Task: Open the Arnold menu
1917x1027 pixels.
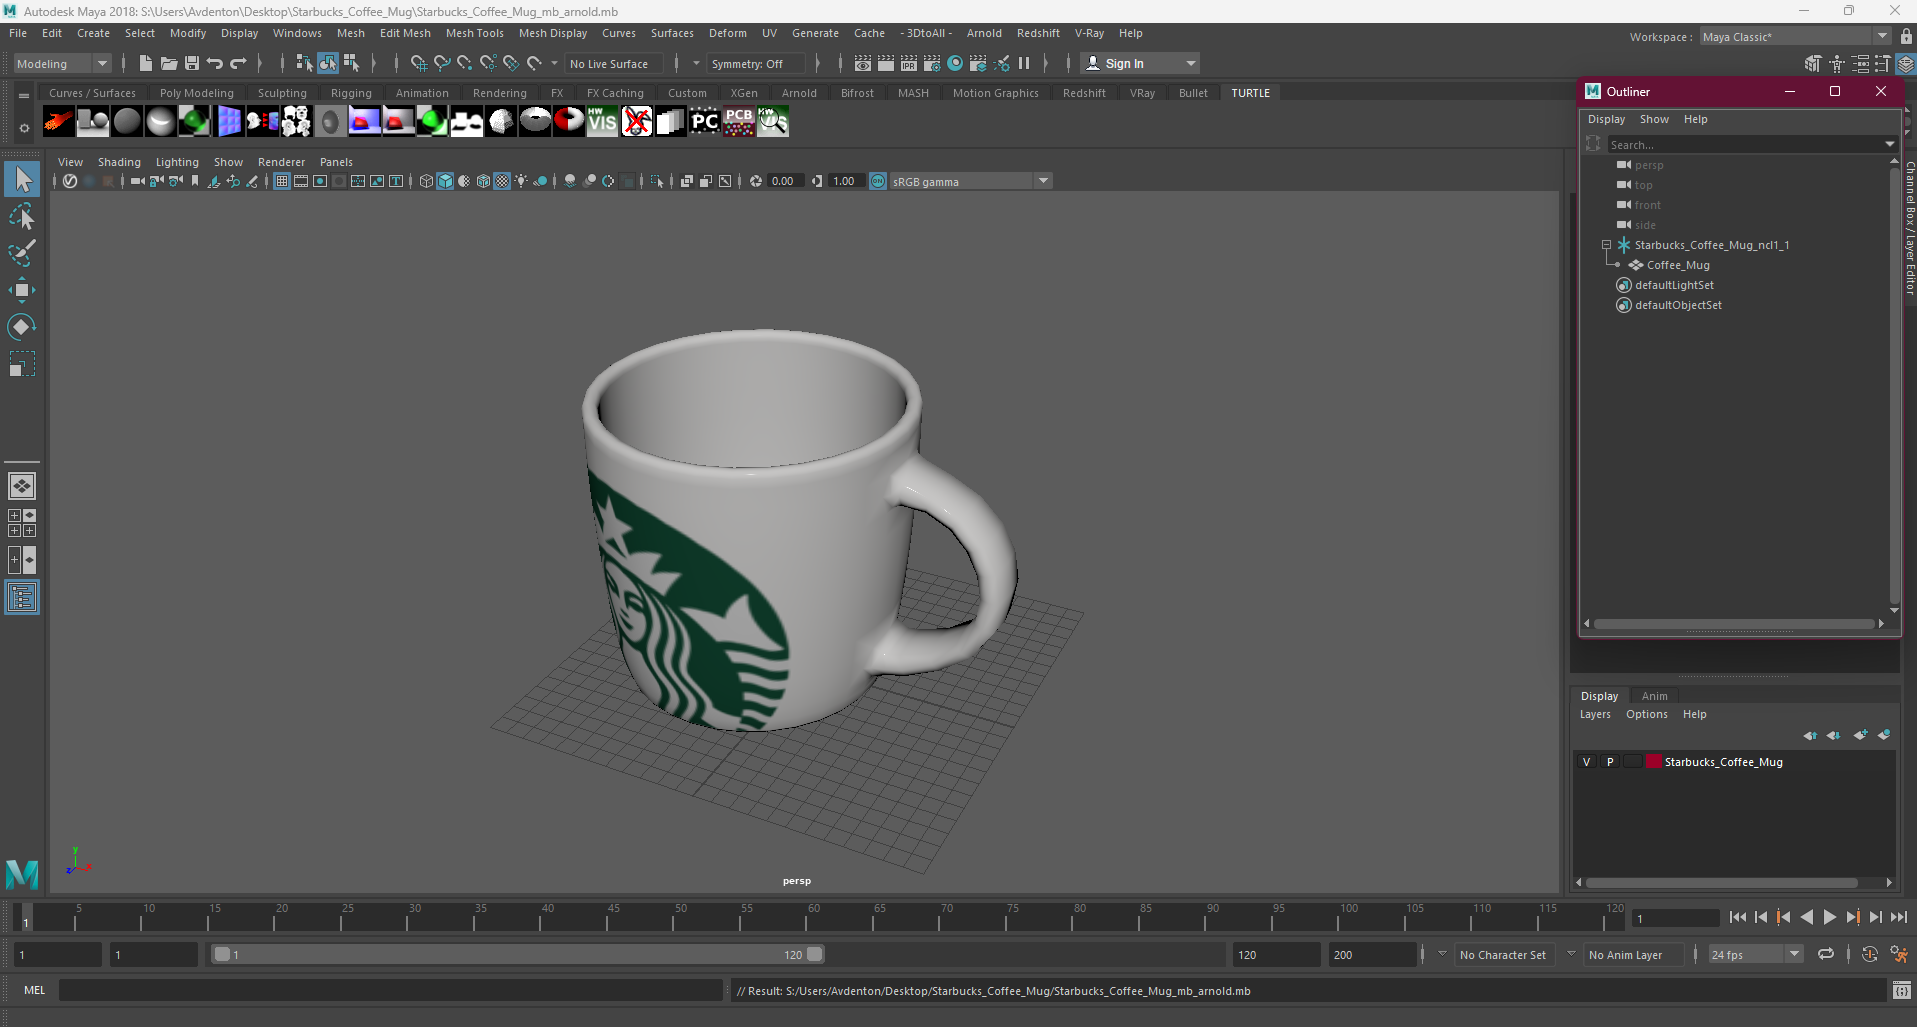Action: pos(984,33)
